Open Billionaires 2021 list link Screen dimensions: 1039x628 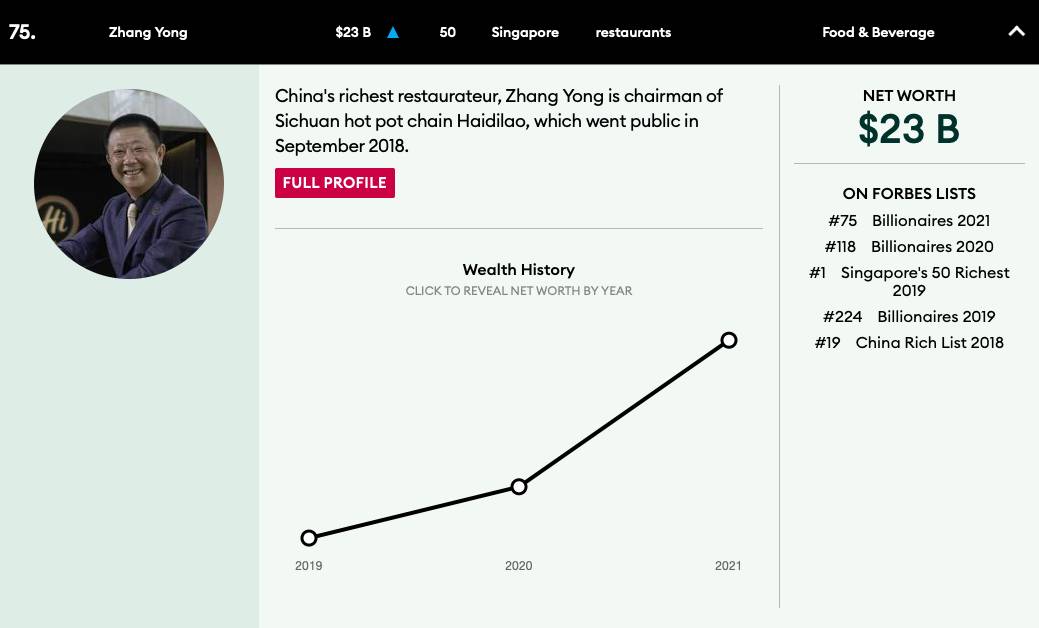930,220
